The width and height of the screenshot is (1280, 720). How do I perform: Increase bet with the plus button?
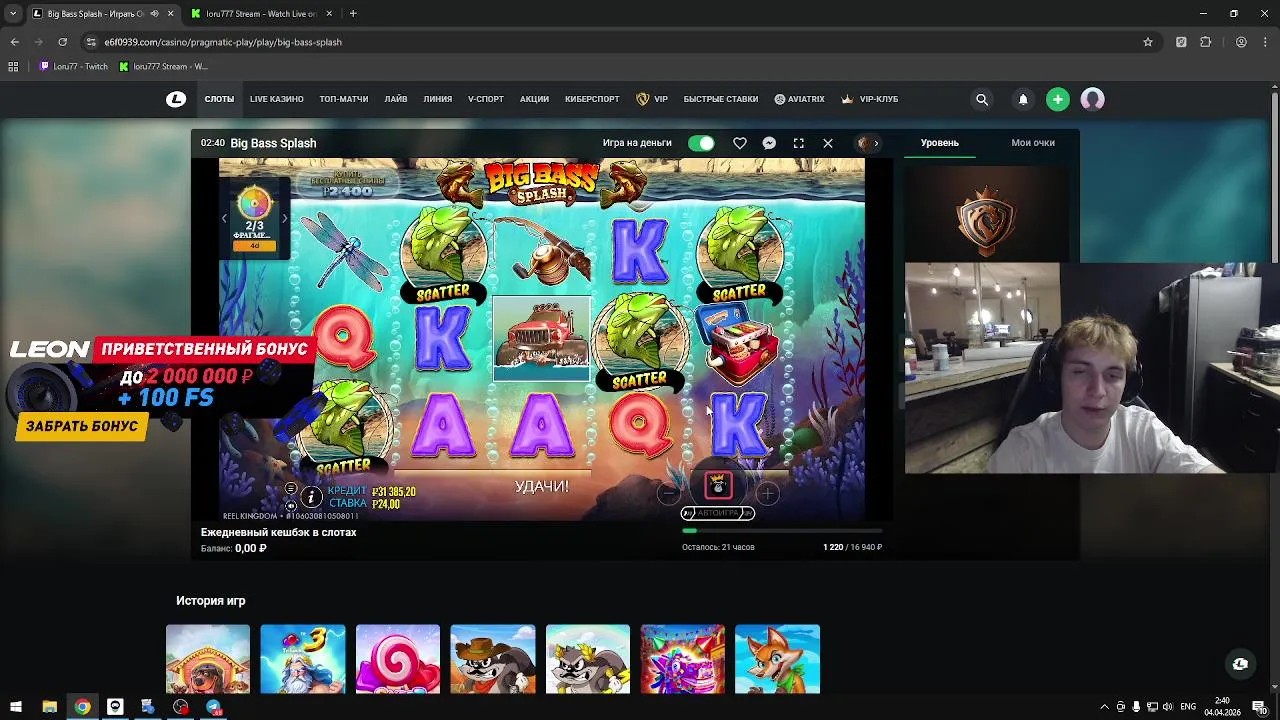coord(767,493)
